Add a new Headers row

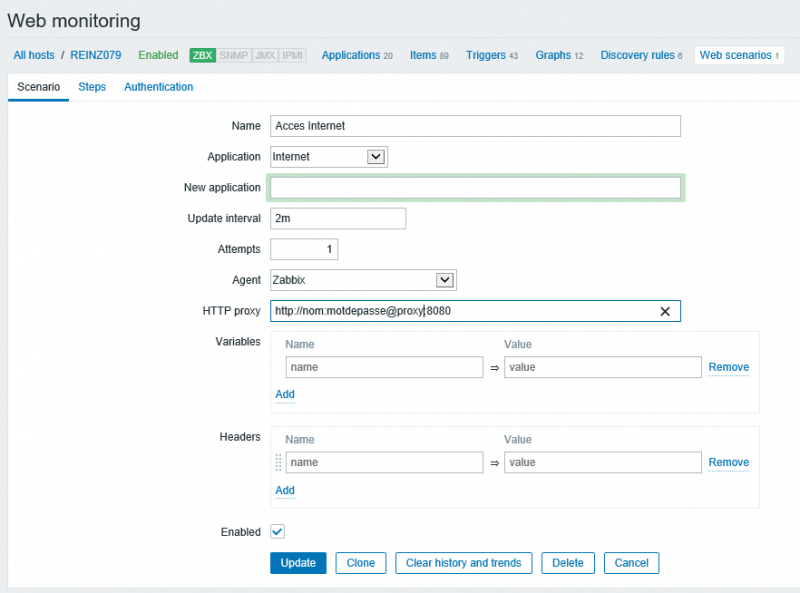coord(285,490)
